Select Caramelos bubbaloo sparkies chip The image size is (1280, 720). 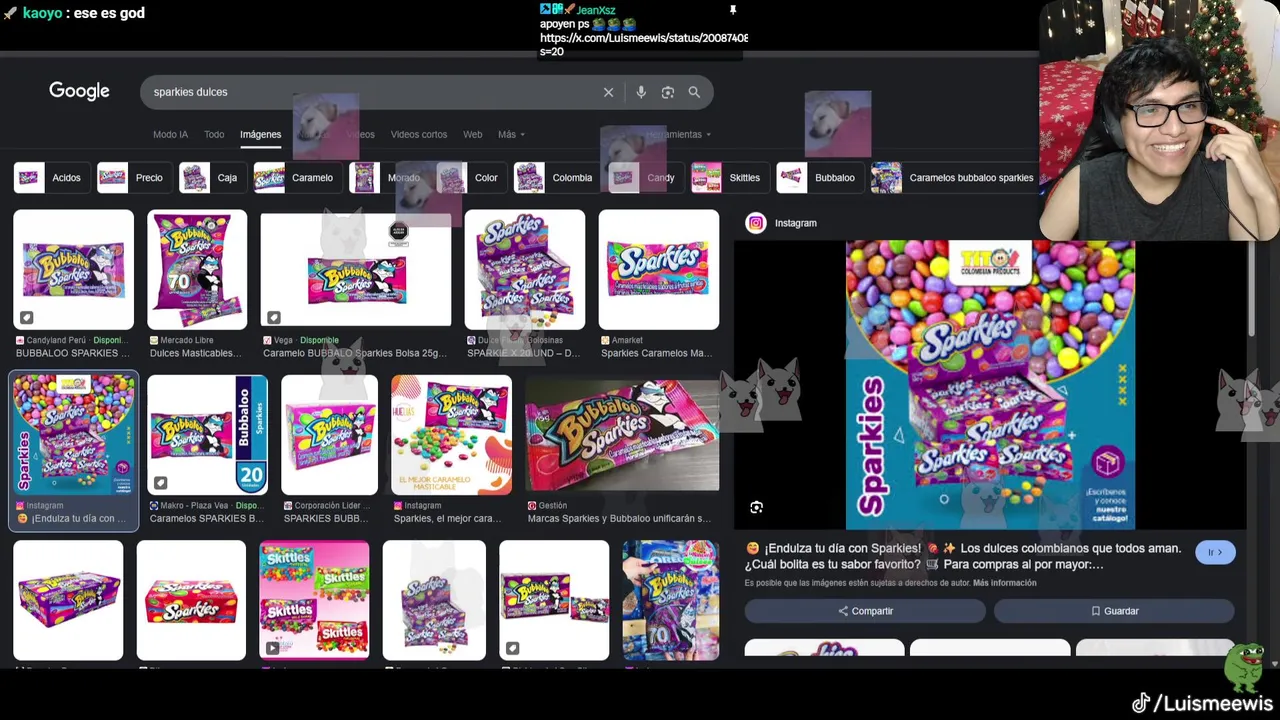click(954, 178)
